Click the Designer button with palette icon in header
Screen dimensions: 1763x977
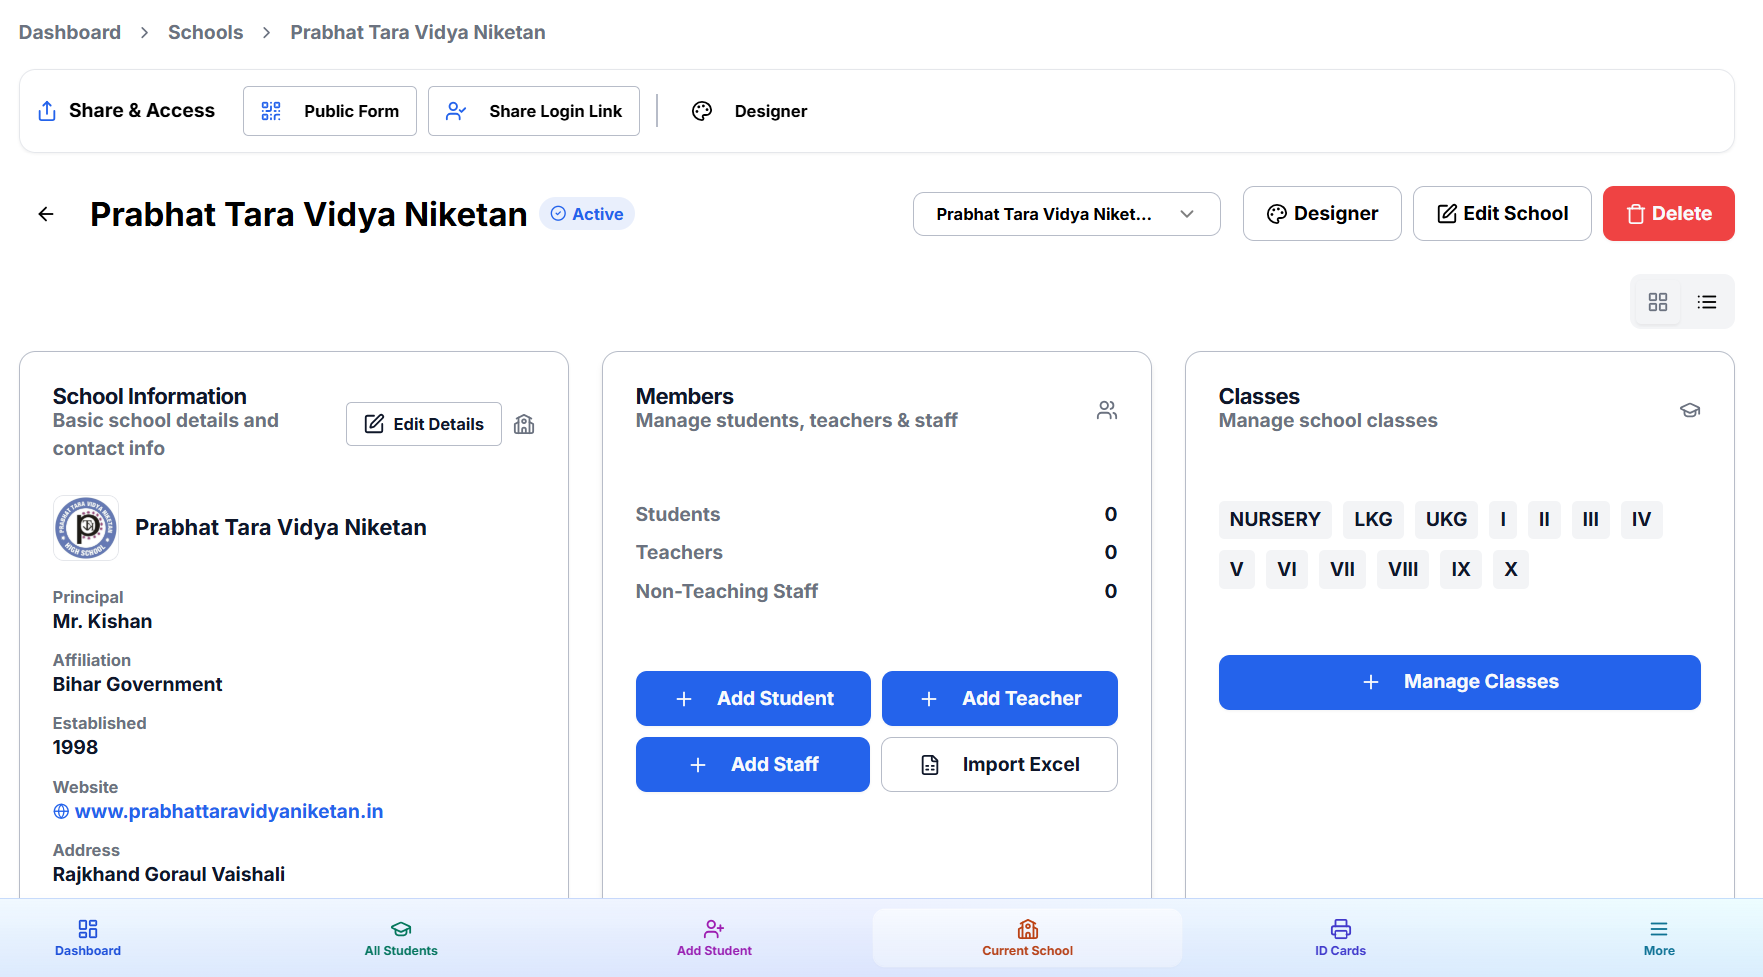pos(1322,213)
